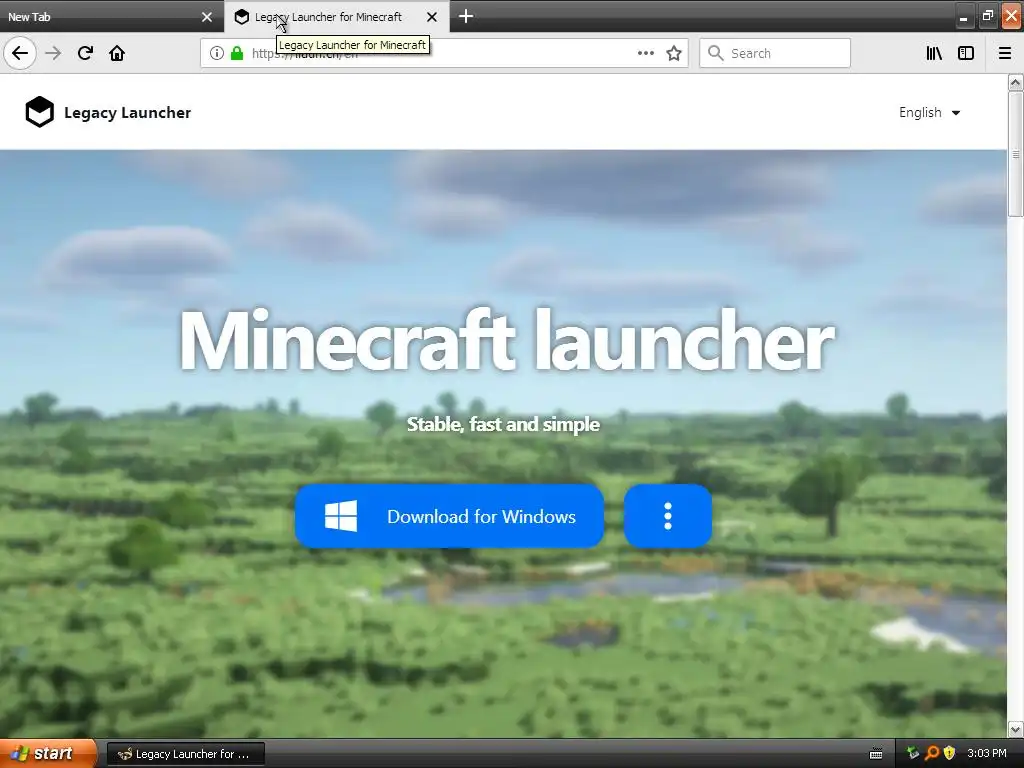The image size is (1024, 768).
Task: Click the scrollbar up arrow
Action: tap(1015, 82)
